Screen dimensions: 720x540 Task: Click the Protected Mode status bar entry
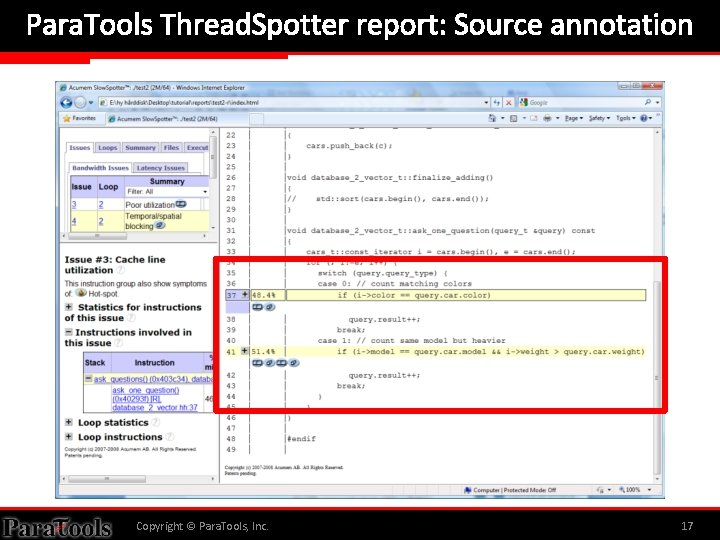tap(510, 490)
